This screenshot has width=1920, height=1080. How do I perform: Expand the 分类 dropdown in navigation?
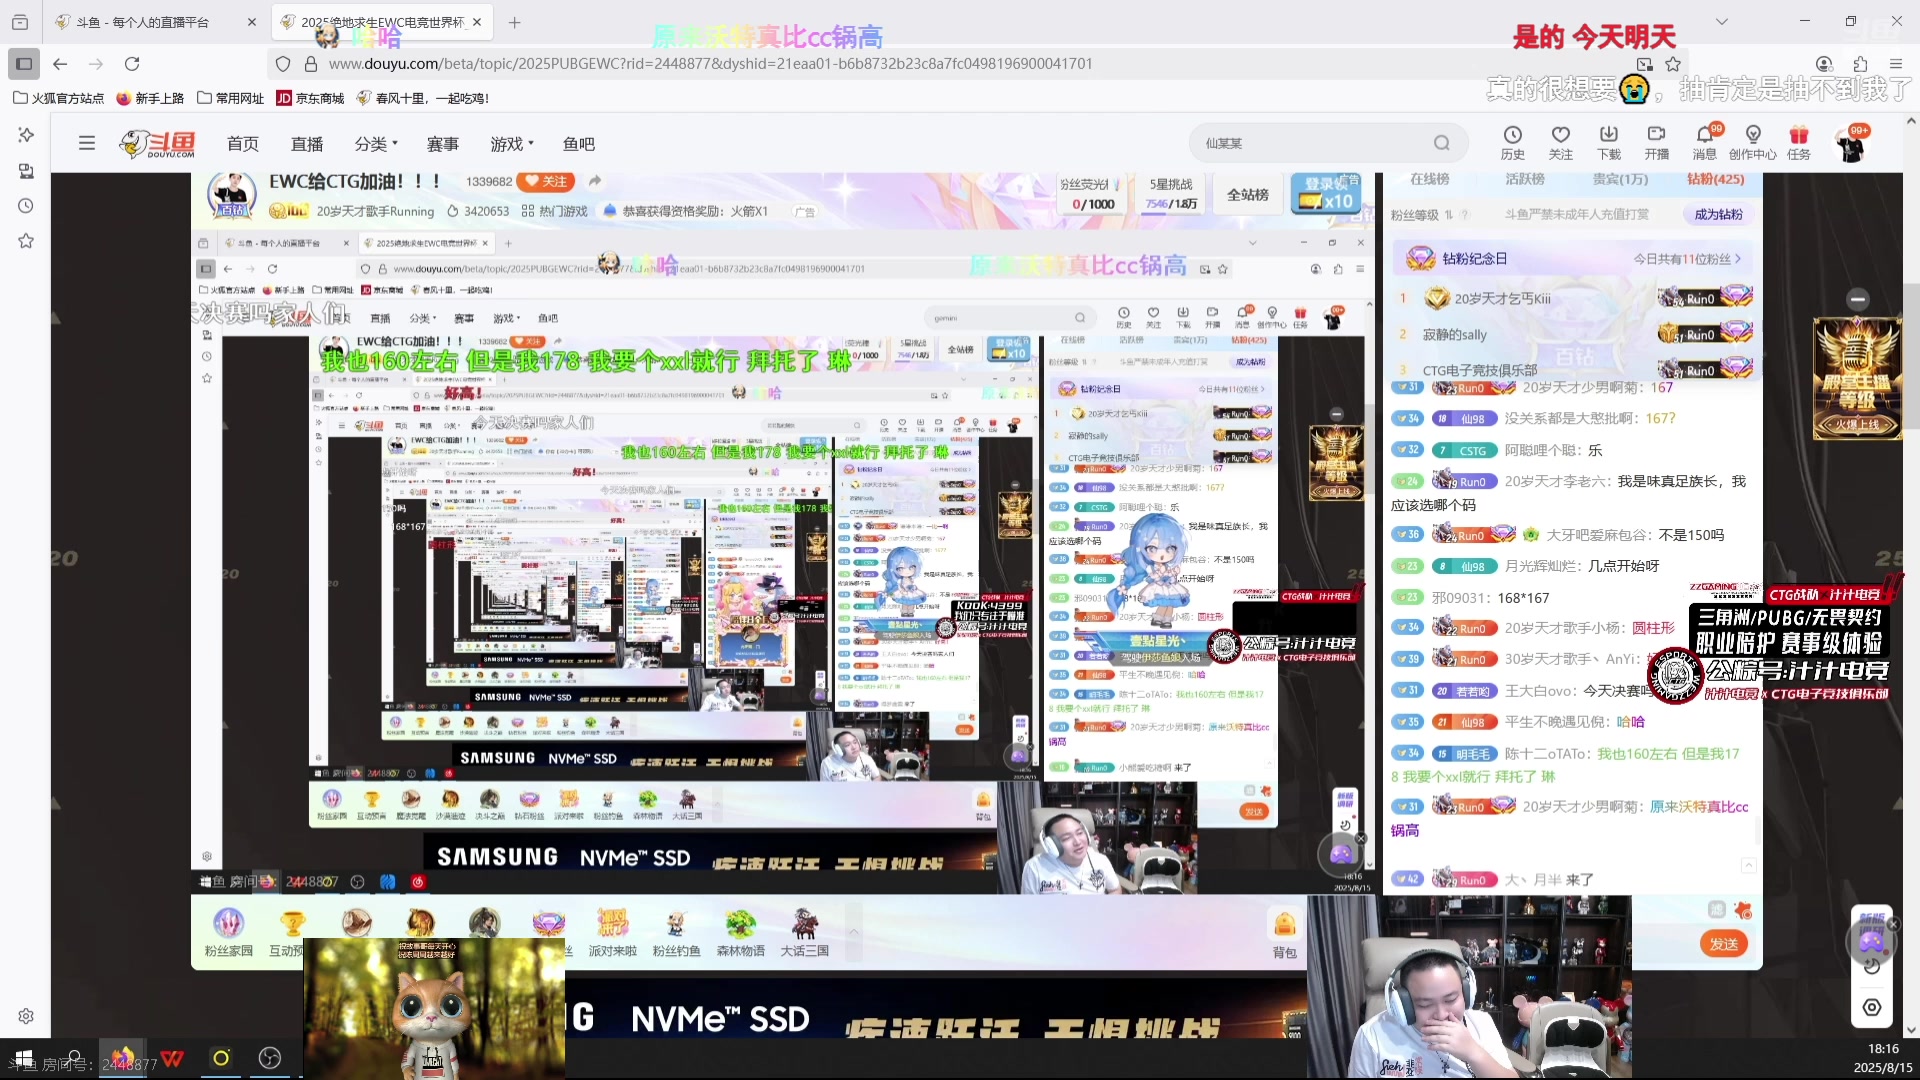376,143
